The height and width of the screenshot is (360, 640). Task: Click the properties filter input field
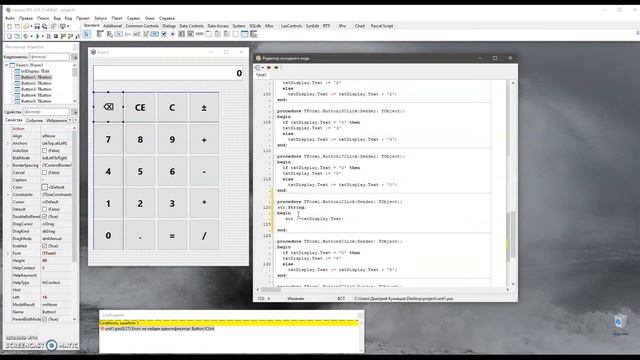click(x=46, y=112)
